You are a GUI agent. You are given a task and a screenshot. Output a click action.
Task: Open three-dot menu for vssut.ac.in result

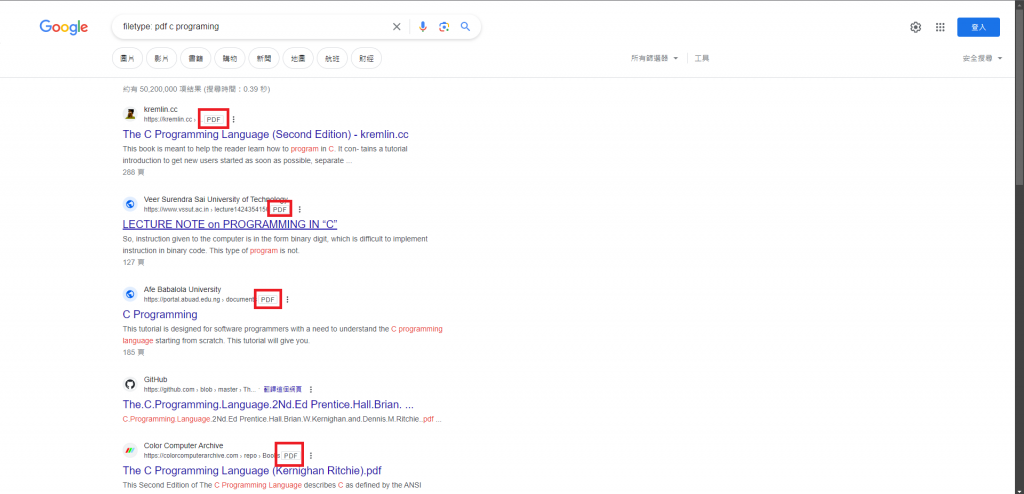click(x=300, y=210)
